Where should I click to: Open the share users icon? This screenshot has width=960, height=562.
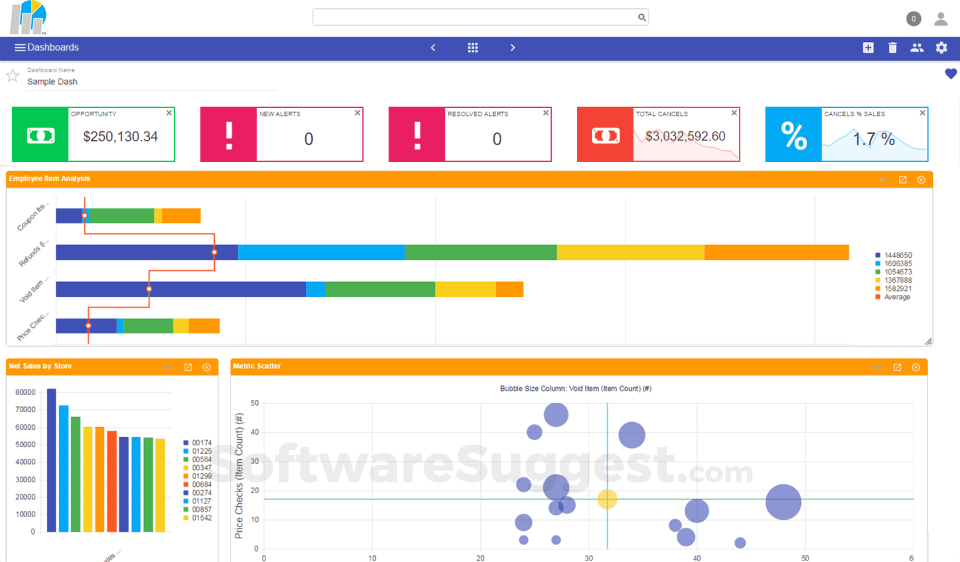[917, 47]
